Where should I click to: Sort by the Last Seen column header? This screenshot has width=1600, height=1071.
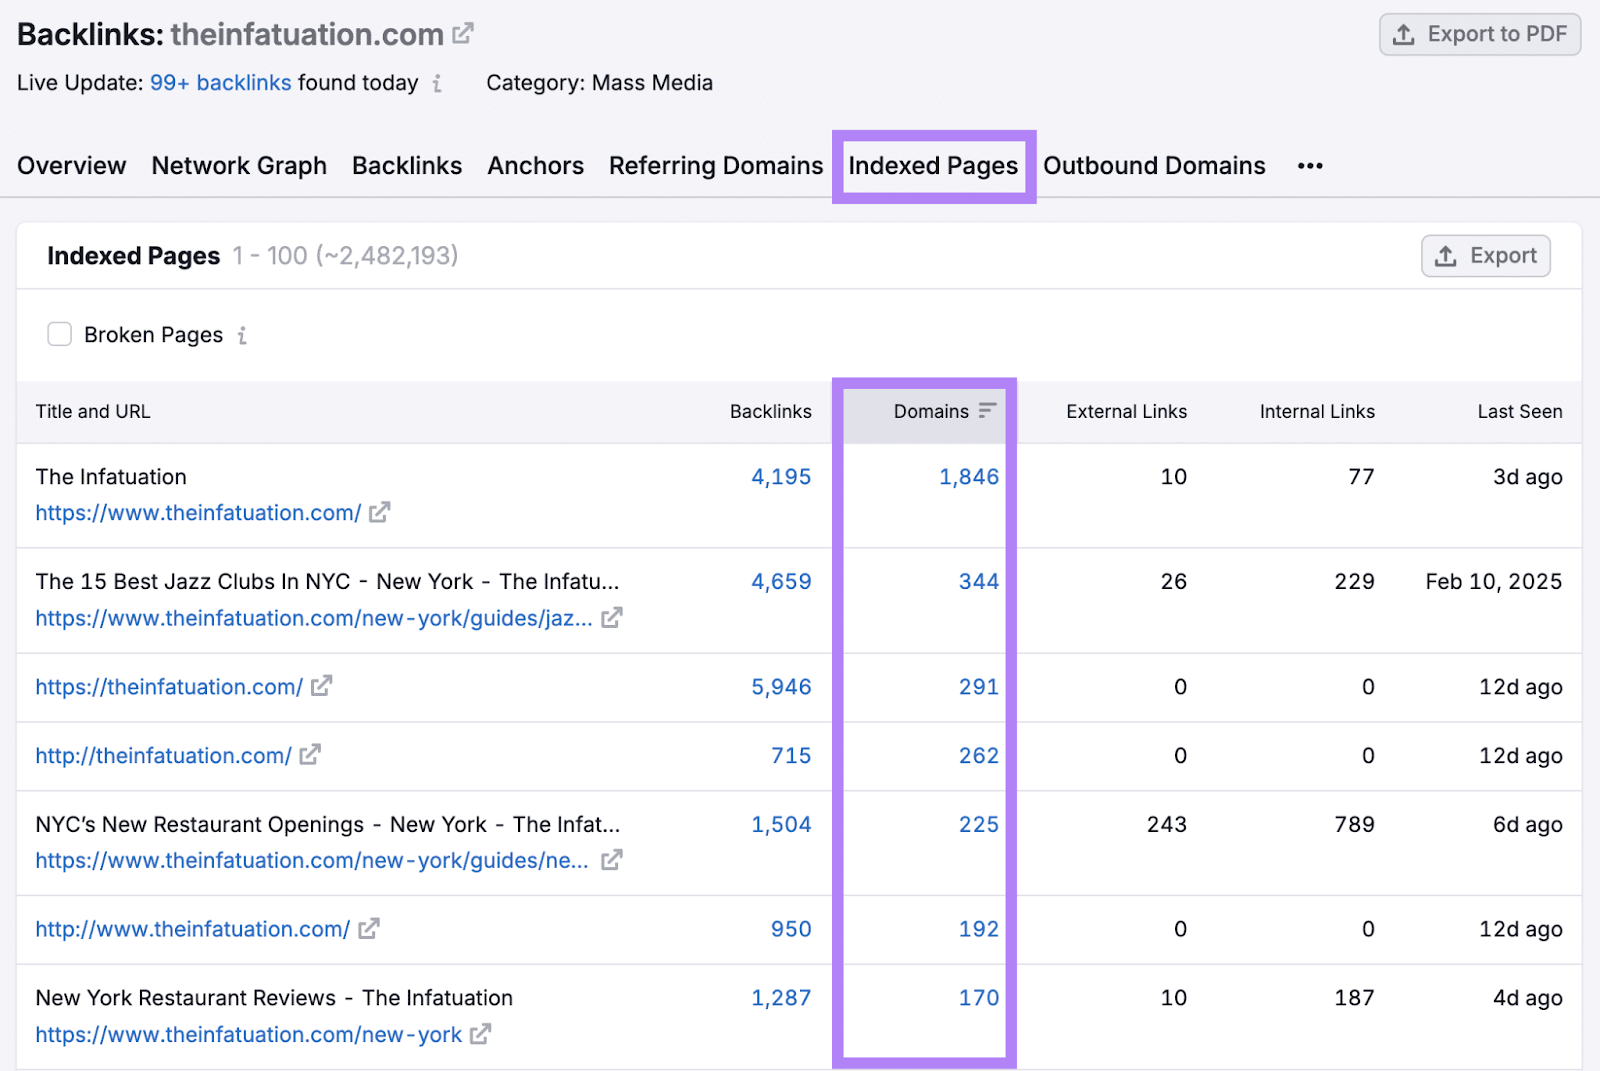tap(1520, 411)
